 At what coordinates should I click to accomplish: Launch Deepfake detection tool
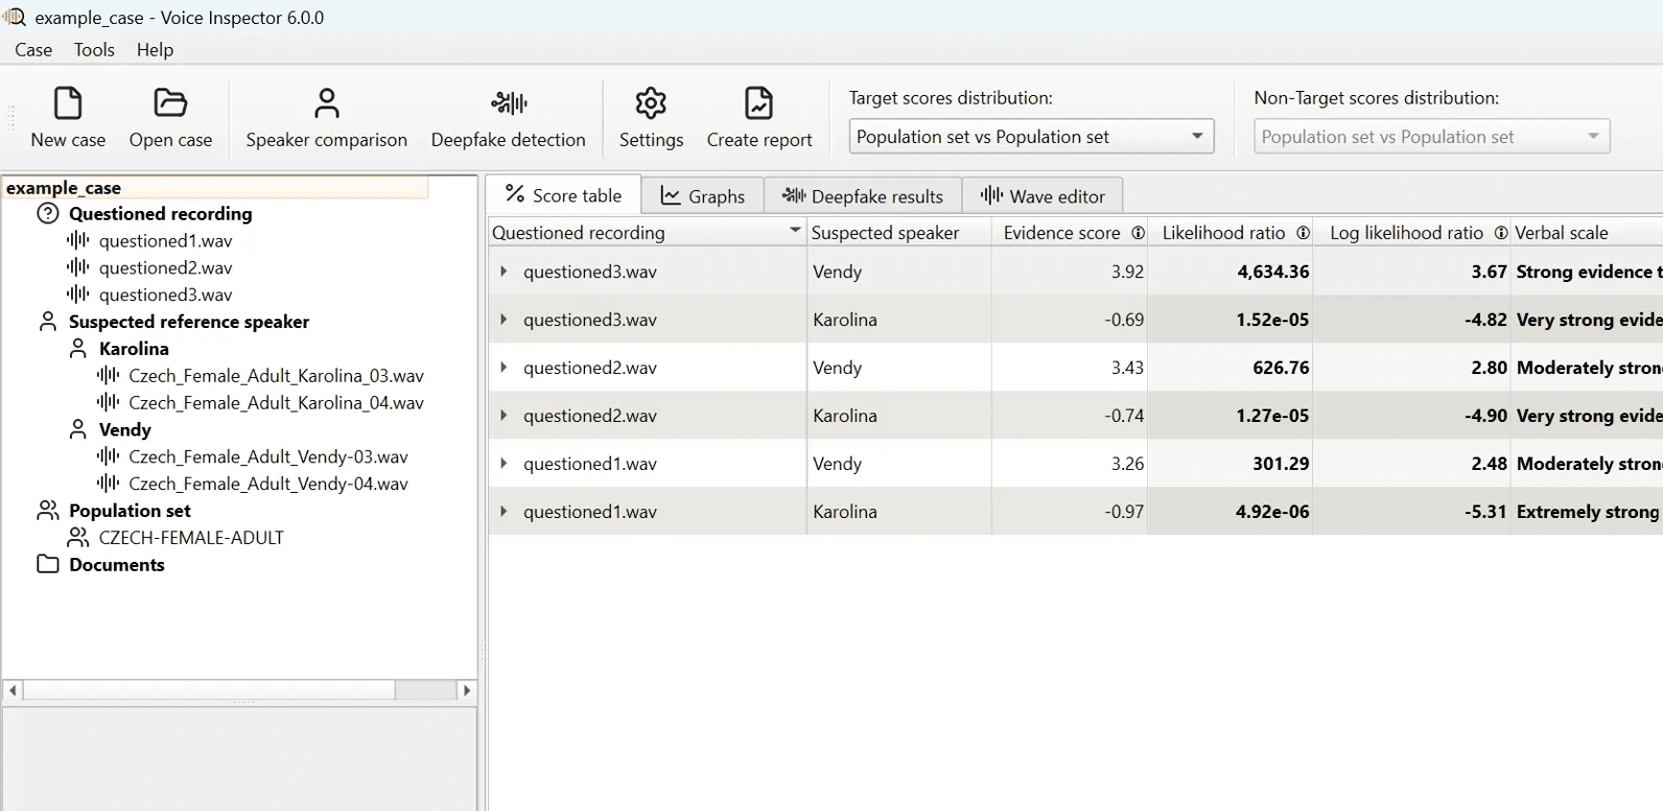coord(508,118)
